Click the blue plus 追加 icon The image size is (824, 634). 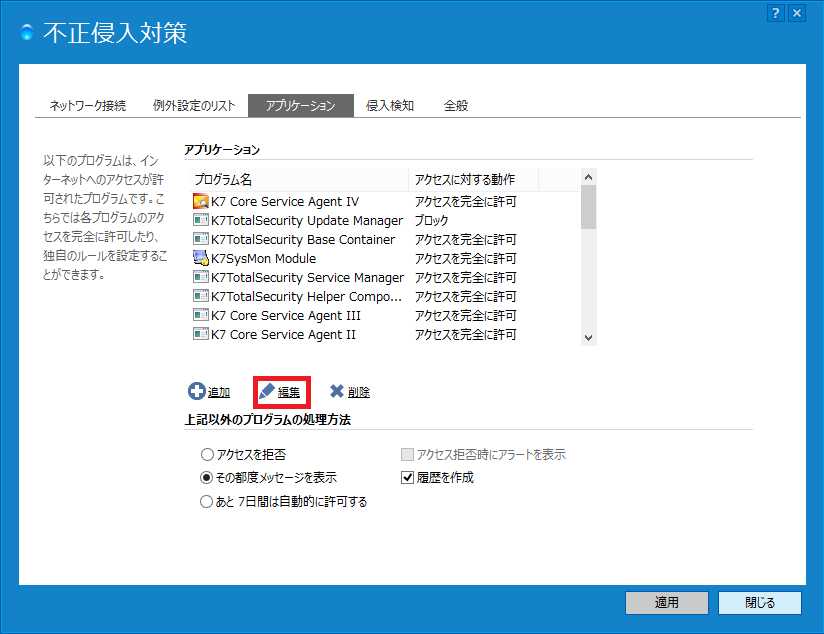coord(197,391)
